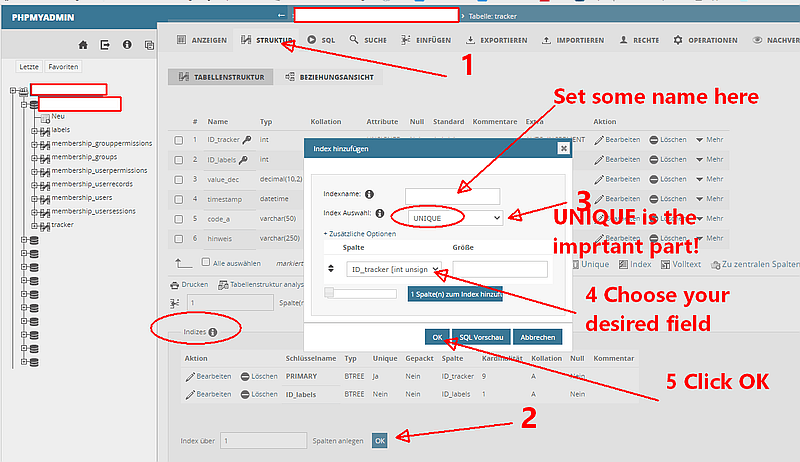Click the Bearbeiten pencil for timestamp column
800x462 pixels.
click(x=599, y=199)
